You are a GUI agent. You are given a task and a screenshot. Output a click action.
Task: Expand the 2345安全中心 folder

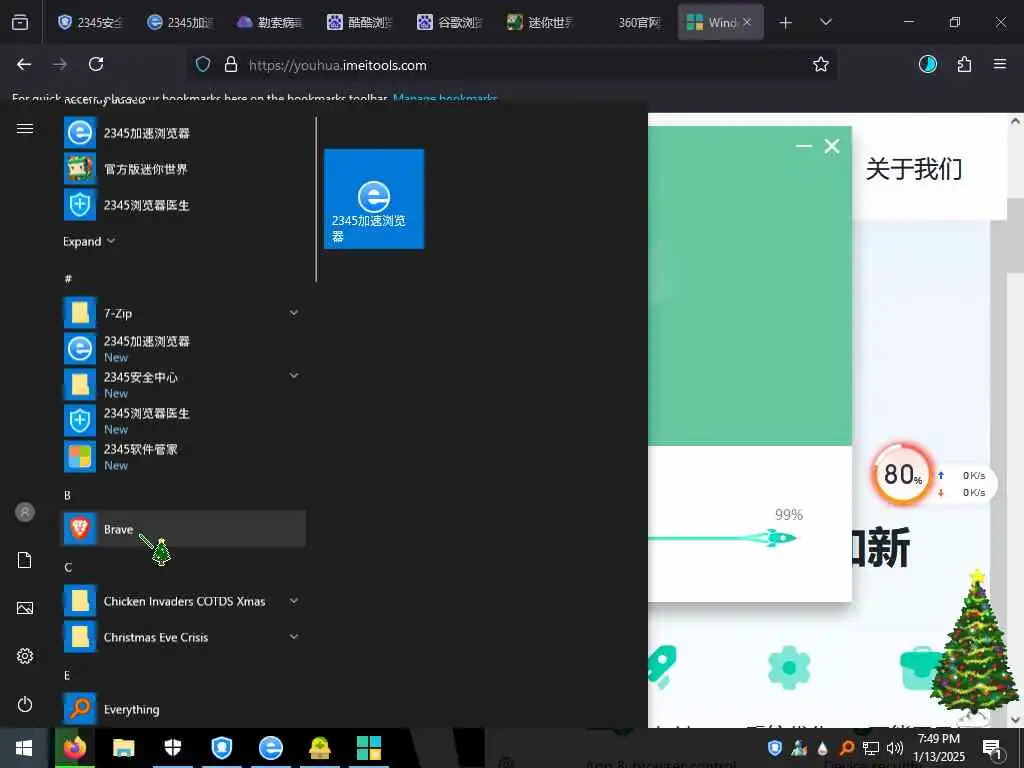point(183,385)
